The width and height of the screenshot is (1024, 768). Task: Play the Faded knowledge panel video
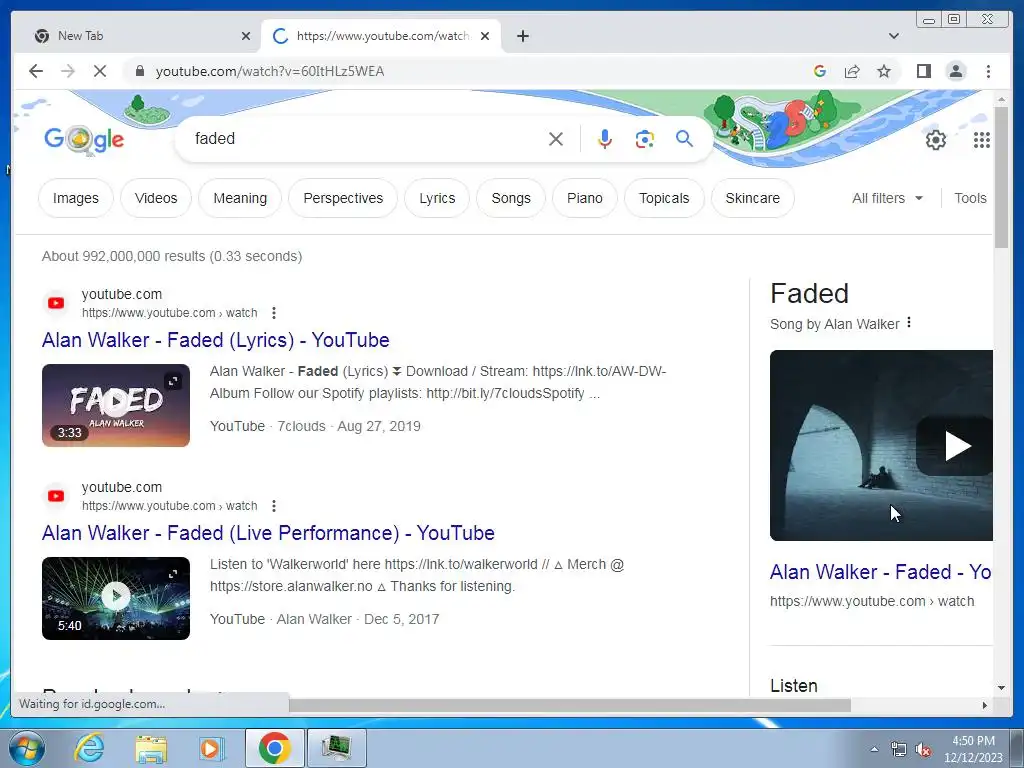(x=956, y=446)
